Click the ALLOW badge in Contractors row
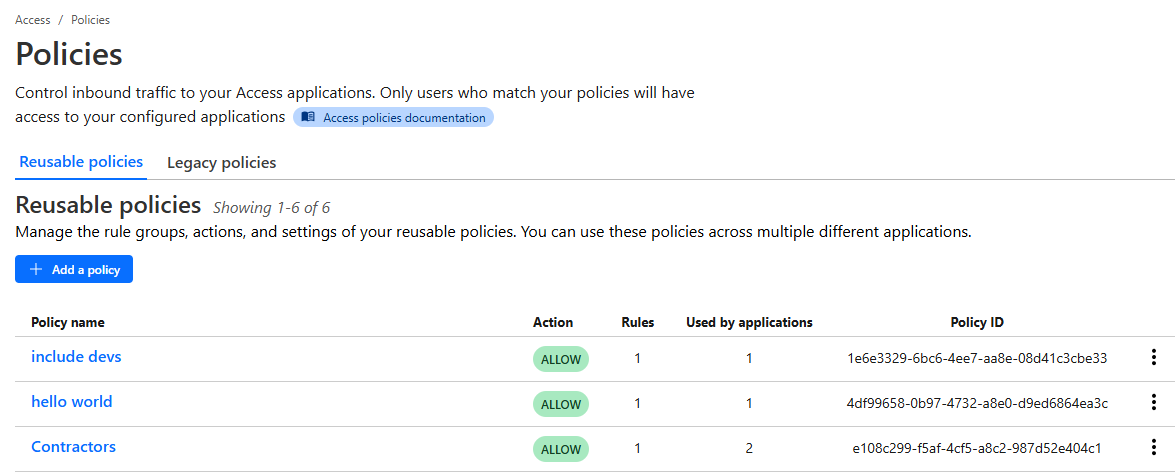1175x473 pixels. (x=560, y=449)
